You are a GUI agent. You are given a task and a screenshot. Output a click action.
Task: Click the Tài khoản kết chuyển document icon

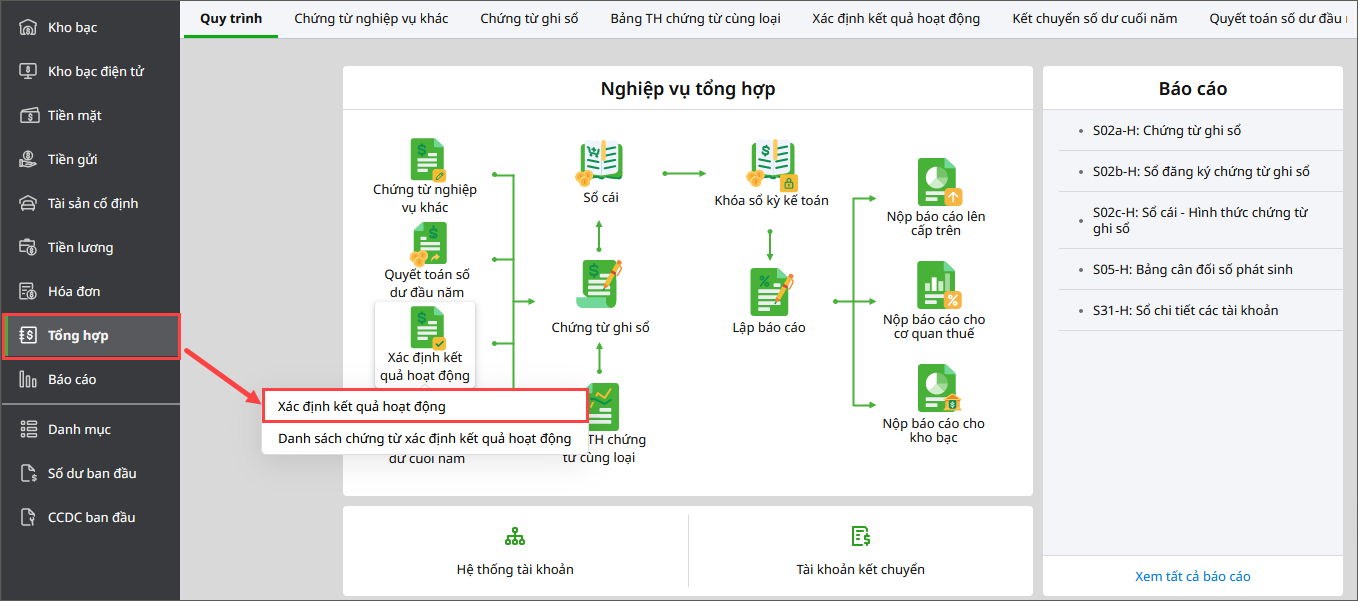click(x=860, y=537)
